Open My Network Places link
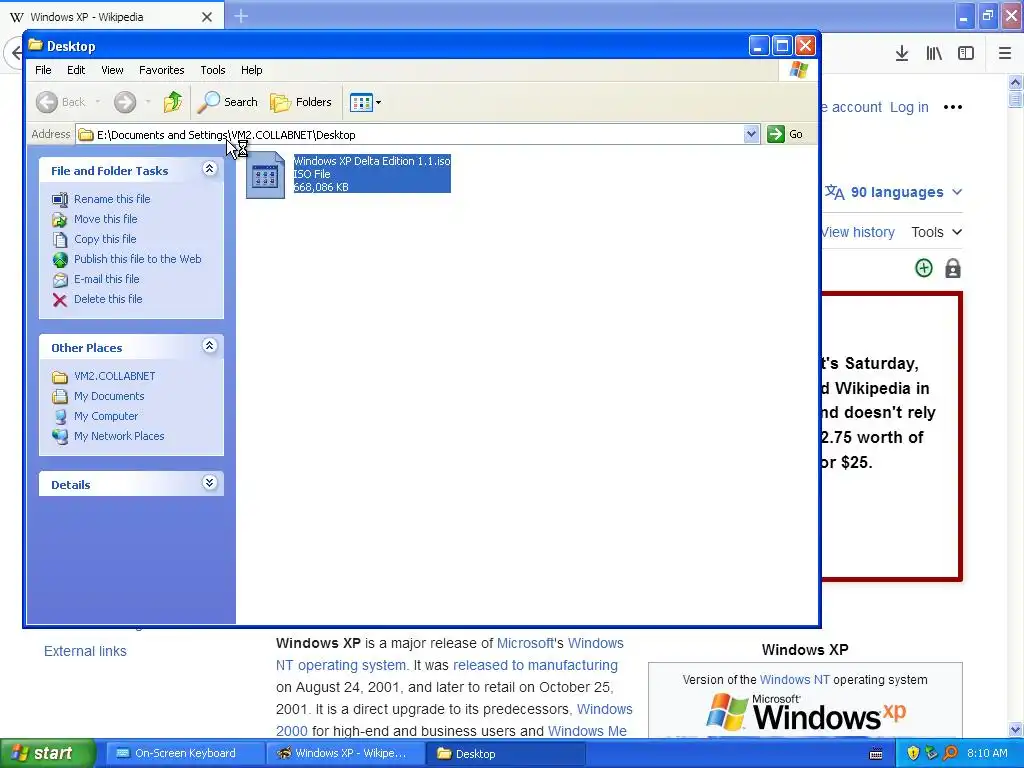Image resolution: width=1024 pixels, height=768 pixels. [x=119, y=436]
